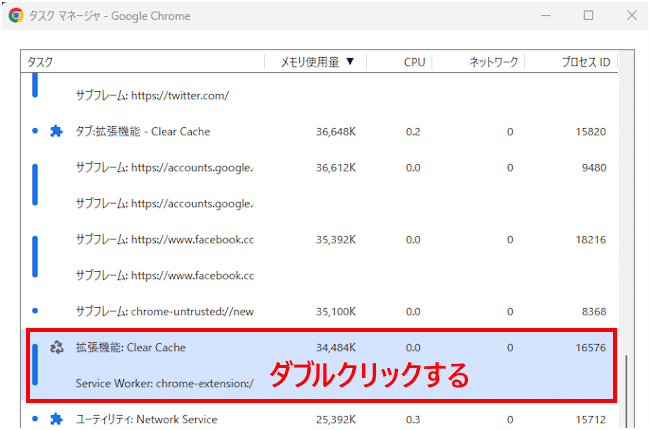Click process ID 15820
Viewport: 650px width, 430px height.
[x=591, y=132]
